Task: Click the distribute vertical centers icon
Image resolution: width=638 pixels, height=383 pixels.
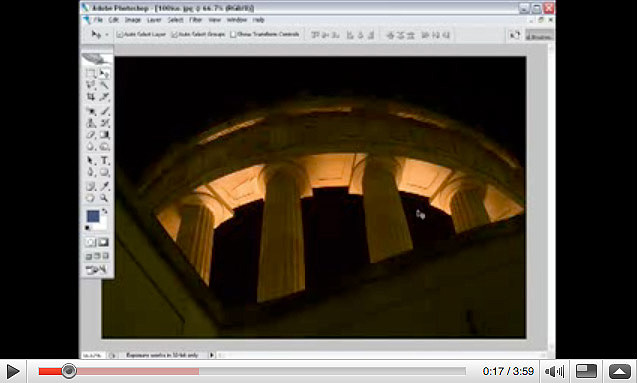Action: coord(400,35)
